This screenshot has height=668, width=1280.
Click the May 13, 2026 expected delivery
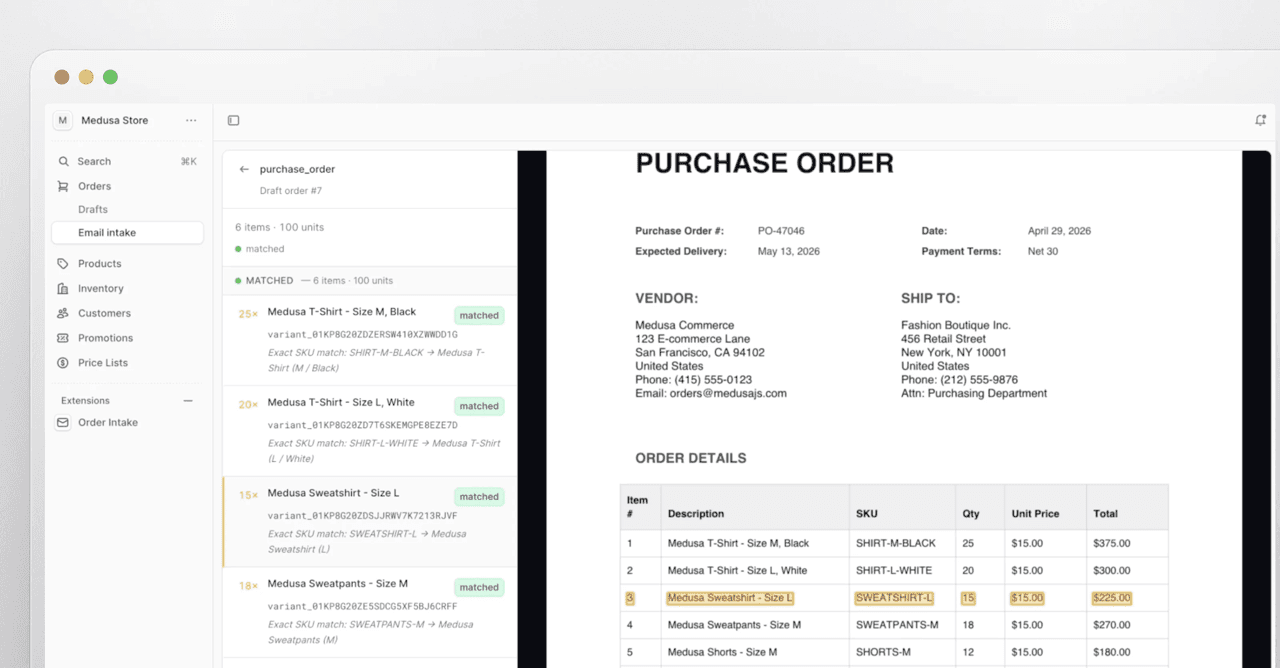pos(789,252)
